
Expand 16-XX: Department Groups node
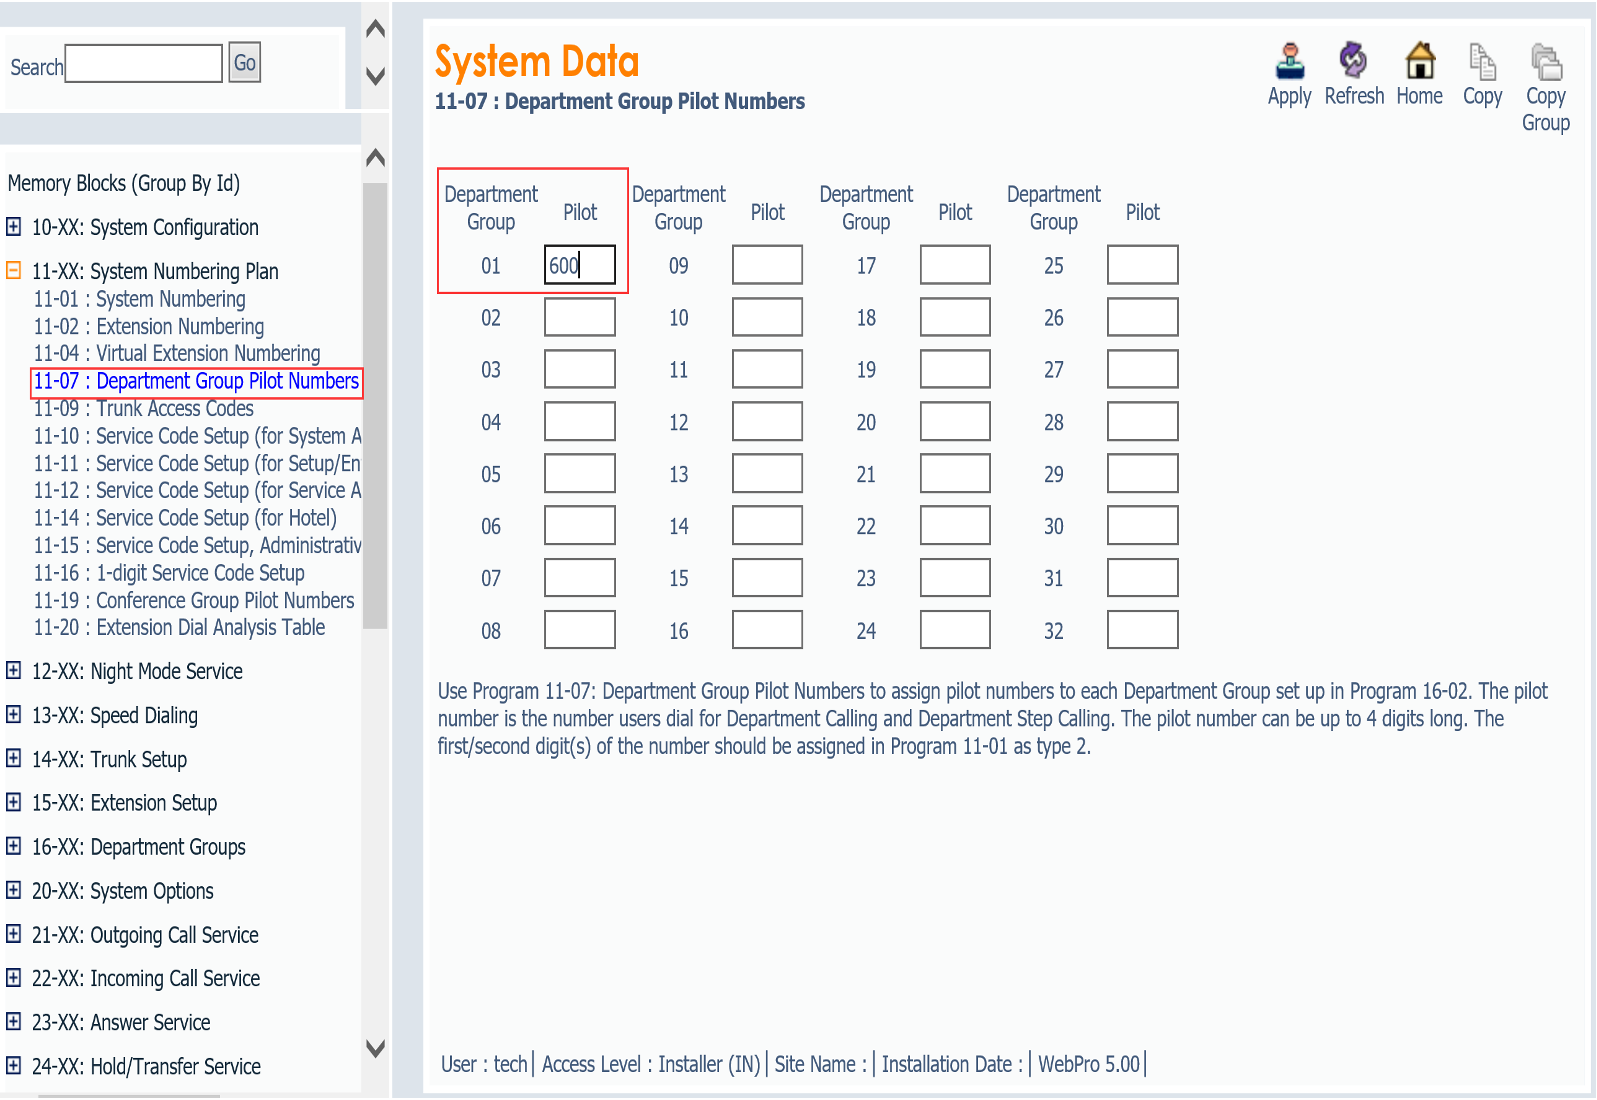click(14, 846)
